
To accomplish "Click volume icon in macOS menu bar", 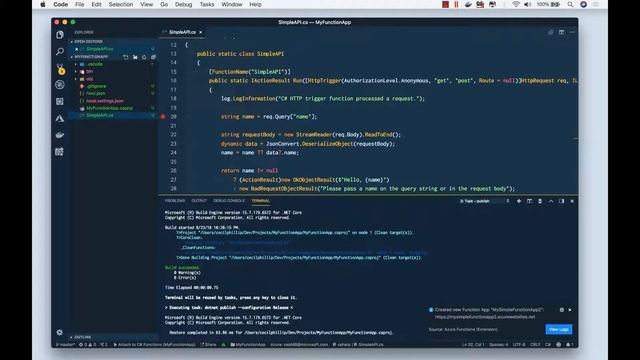I will 527,4.
